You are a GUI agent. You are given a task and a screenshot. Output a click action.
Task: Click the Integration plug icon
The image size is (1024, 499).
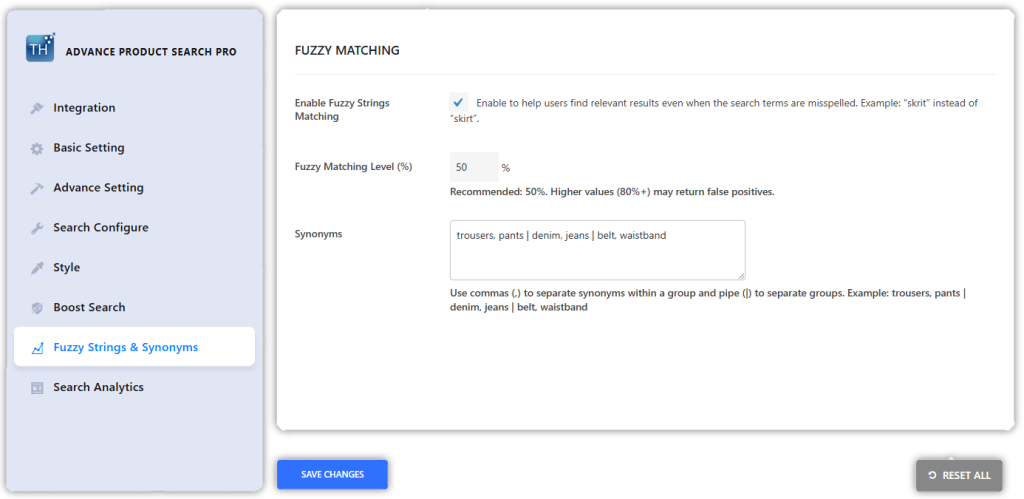tap(37, 108)
